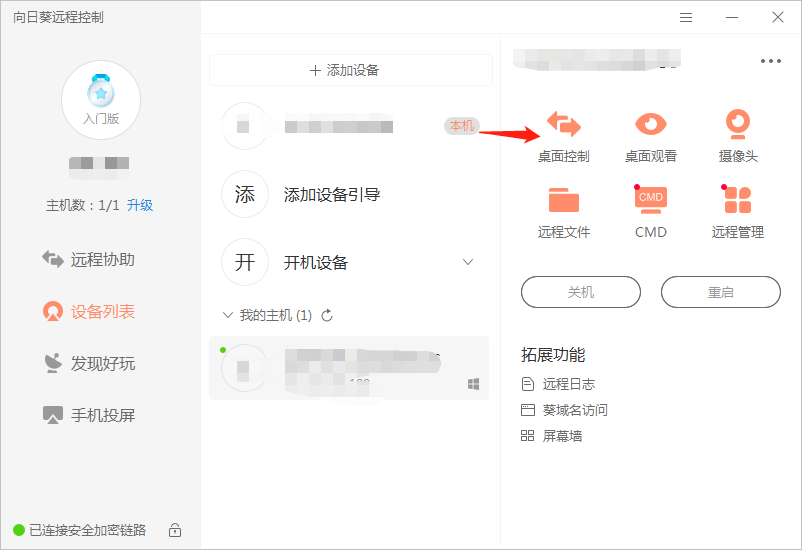Select the 开机设备 row
The image size is (802, 550).
click(349, 262)
